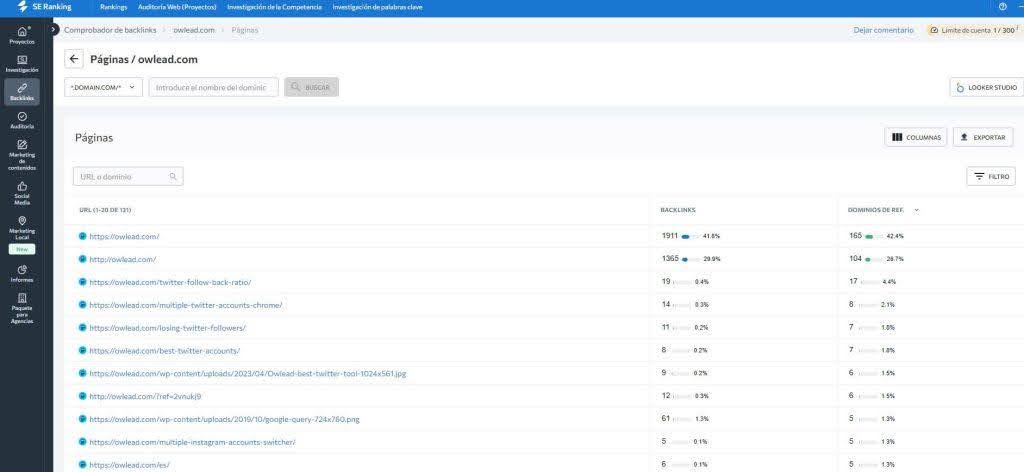Click the globe icon beside multiple-instagram-accounts-switcher URL
This screenshot has height=472, width=1024.
click(x=82, y=442)
